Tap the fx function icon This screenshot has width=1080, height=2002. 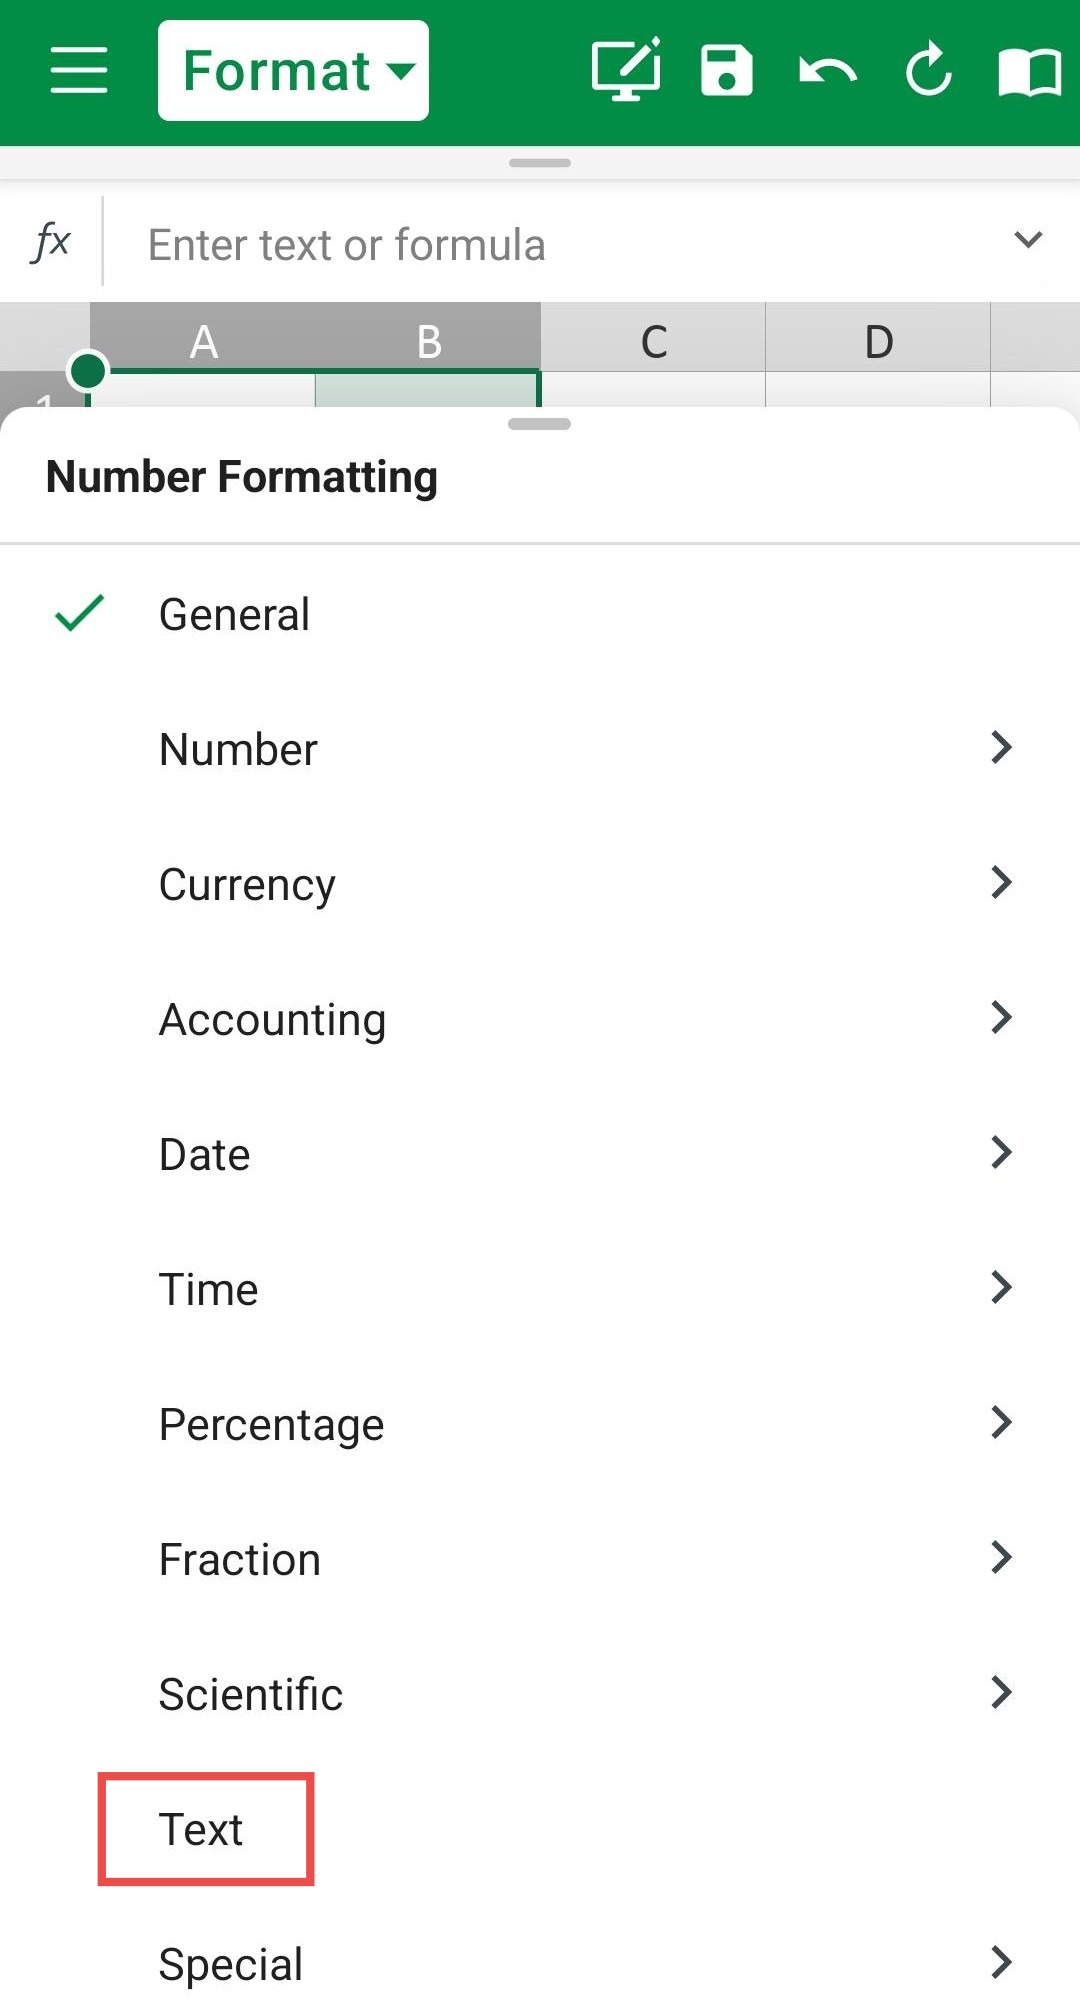[x=51, y=241]
